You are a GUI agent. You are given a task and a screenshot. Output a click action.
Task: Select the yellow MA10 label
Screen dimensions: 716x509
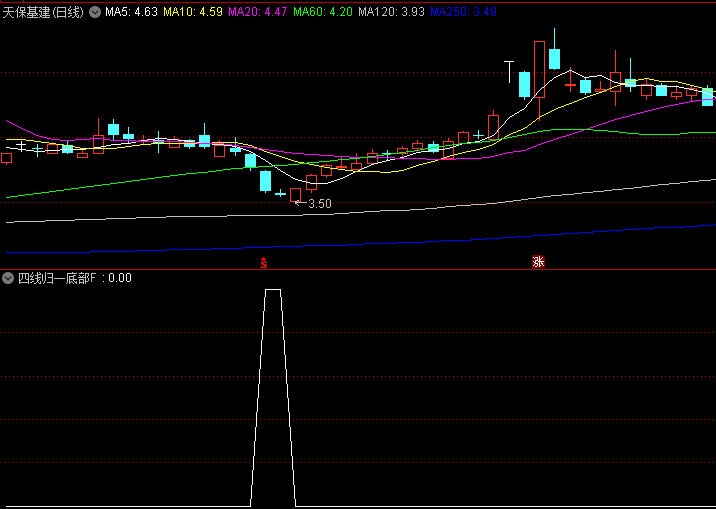192,12
